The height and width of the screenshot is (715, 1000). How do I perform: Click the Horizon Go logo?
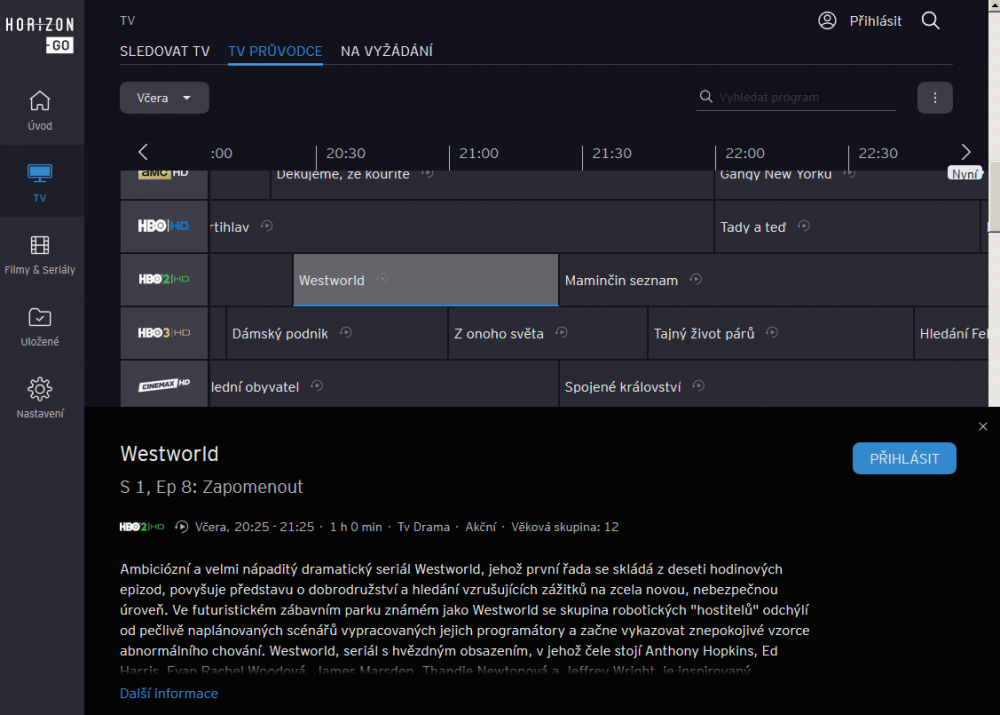[x=40, y=33]
